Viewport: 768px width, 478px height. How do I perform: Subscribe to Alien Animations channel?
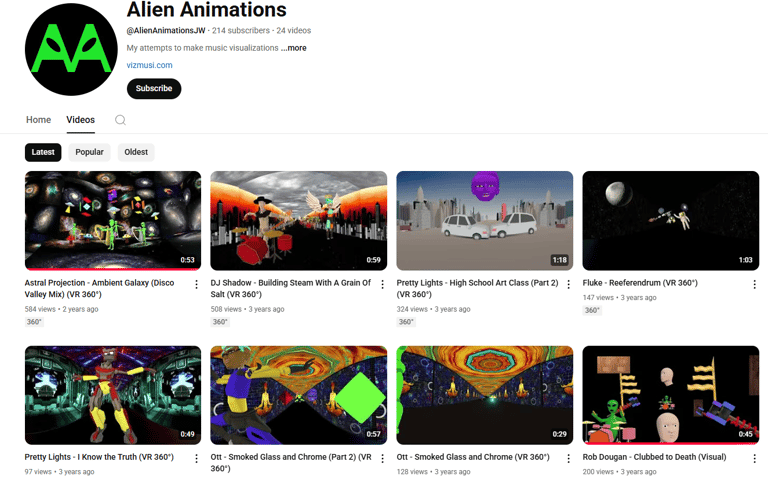(154, 89)
